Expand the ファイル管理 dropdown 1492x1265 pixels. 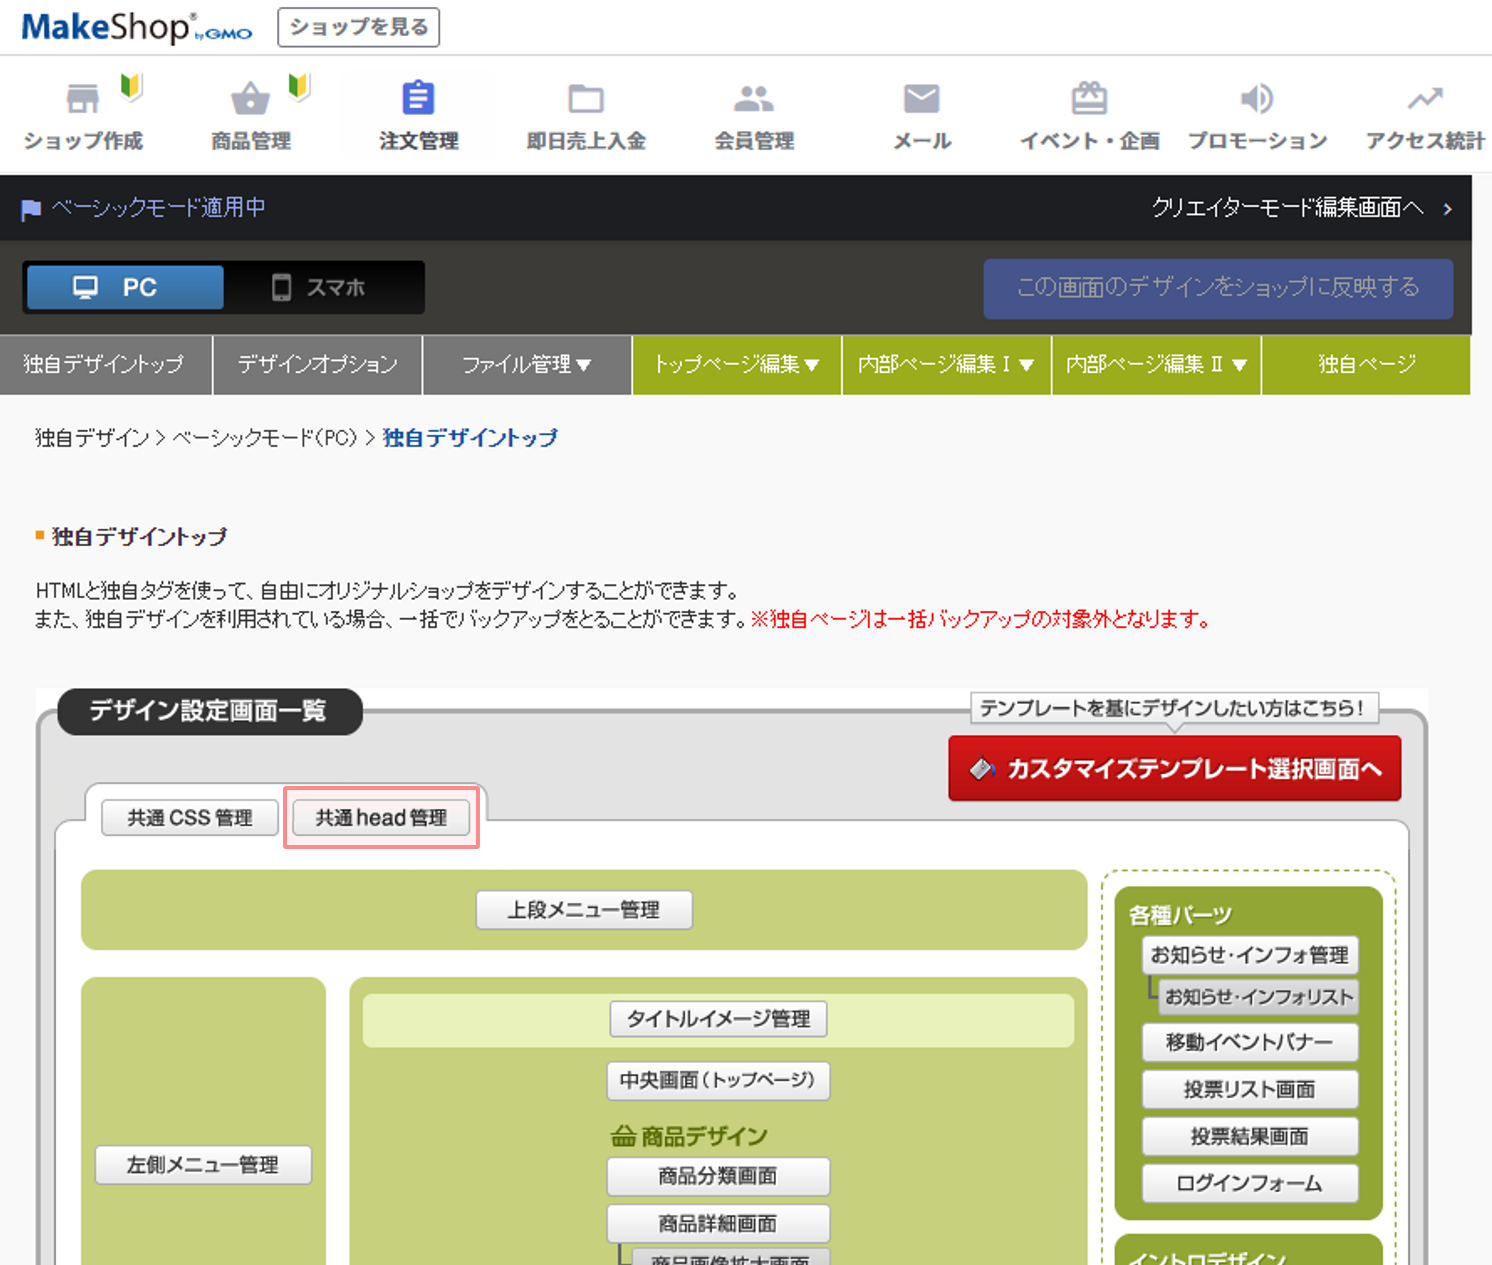tap(527, 364)
